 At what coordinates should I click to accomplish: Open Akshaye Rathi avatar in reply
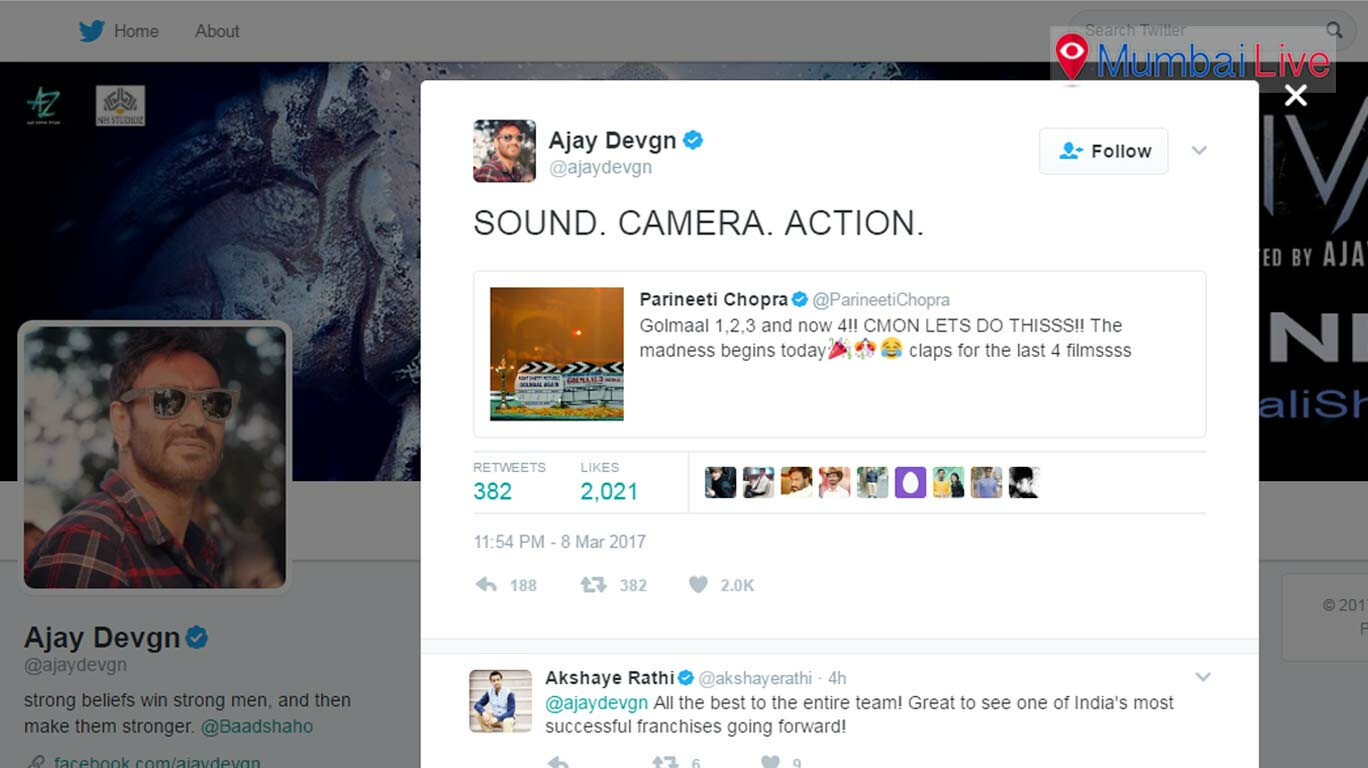click(501, 701)
